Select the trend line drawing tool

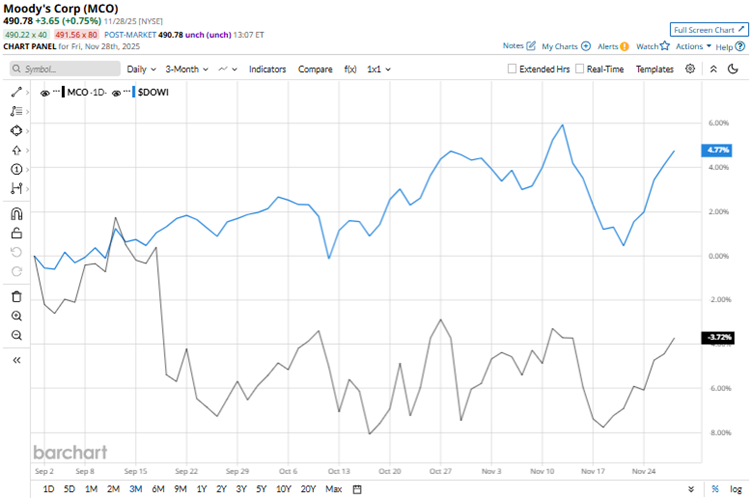16,92
